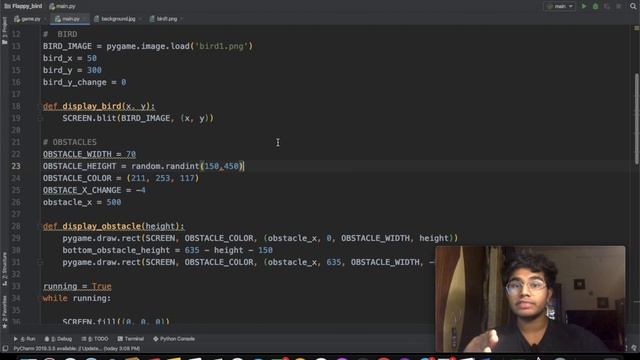Click the webcam overlay thumbnail

coord(530,299)
